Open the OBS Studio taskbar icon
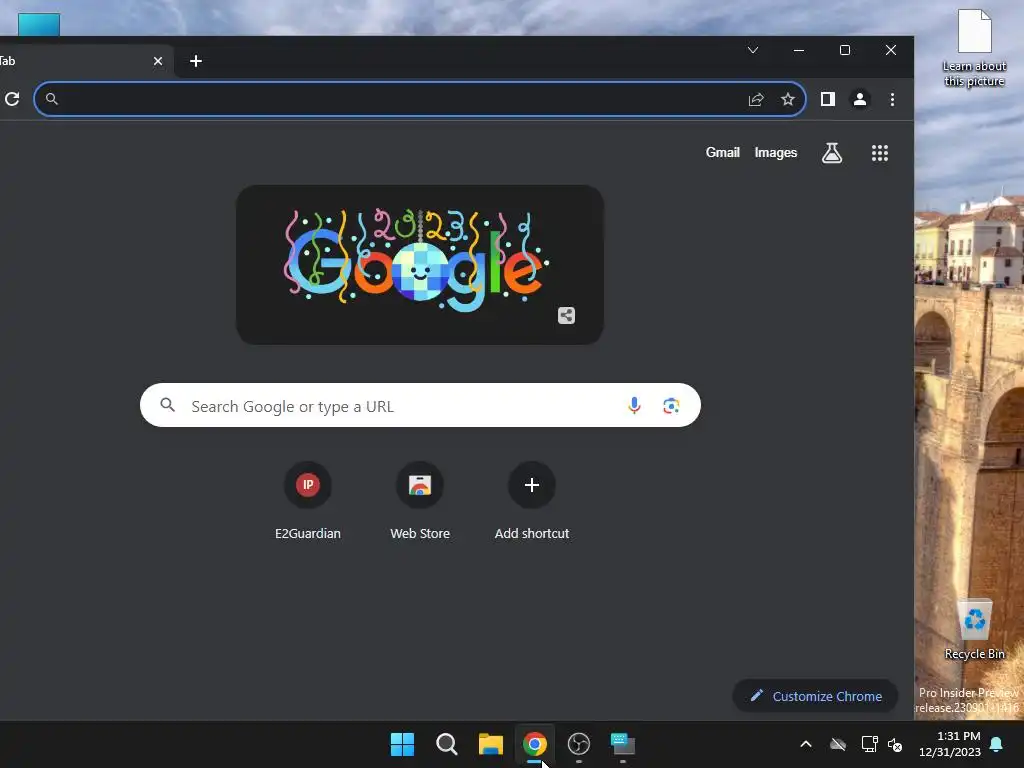Image resolution: width=1024 pixels, height=768 pixels. 579,744
